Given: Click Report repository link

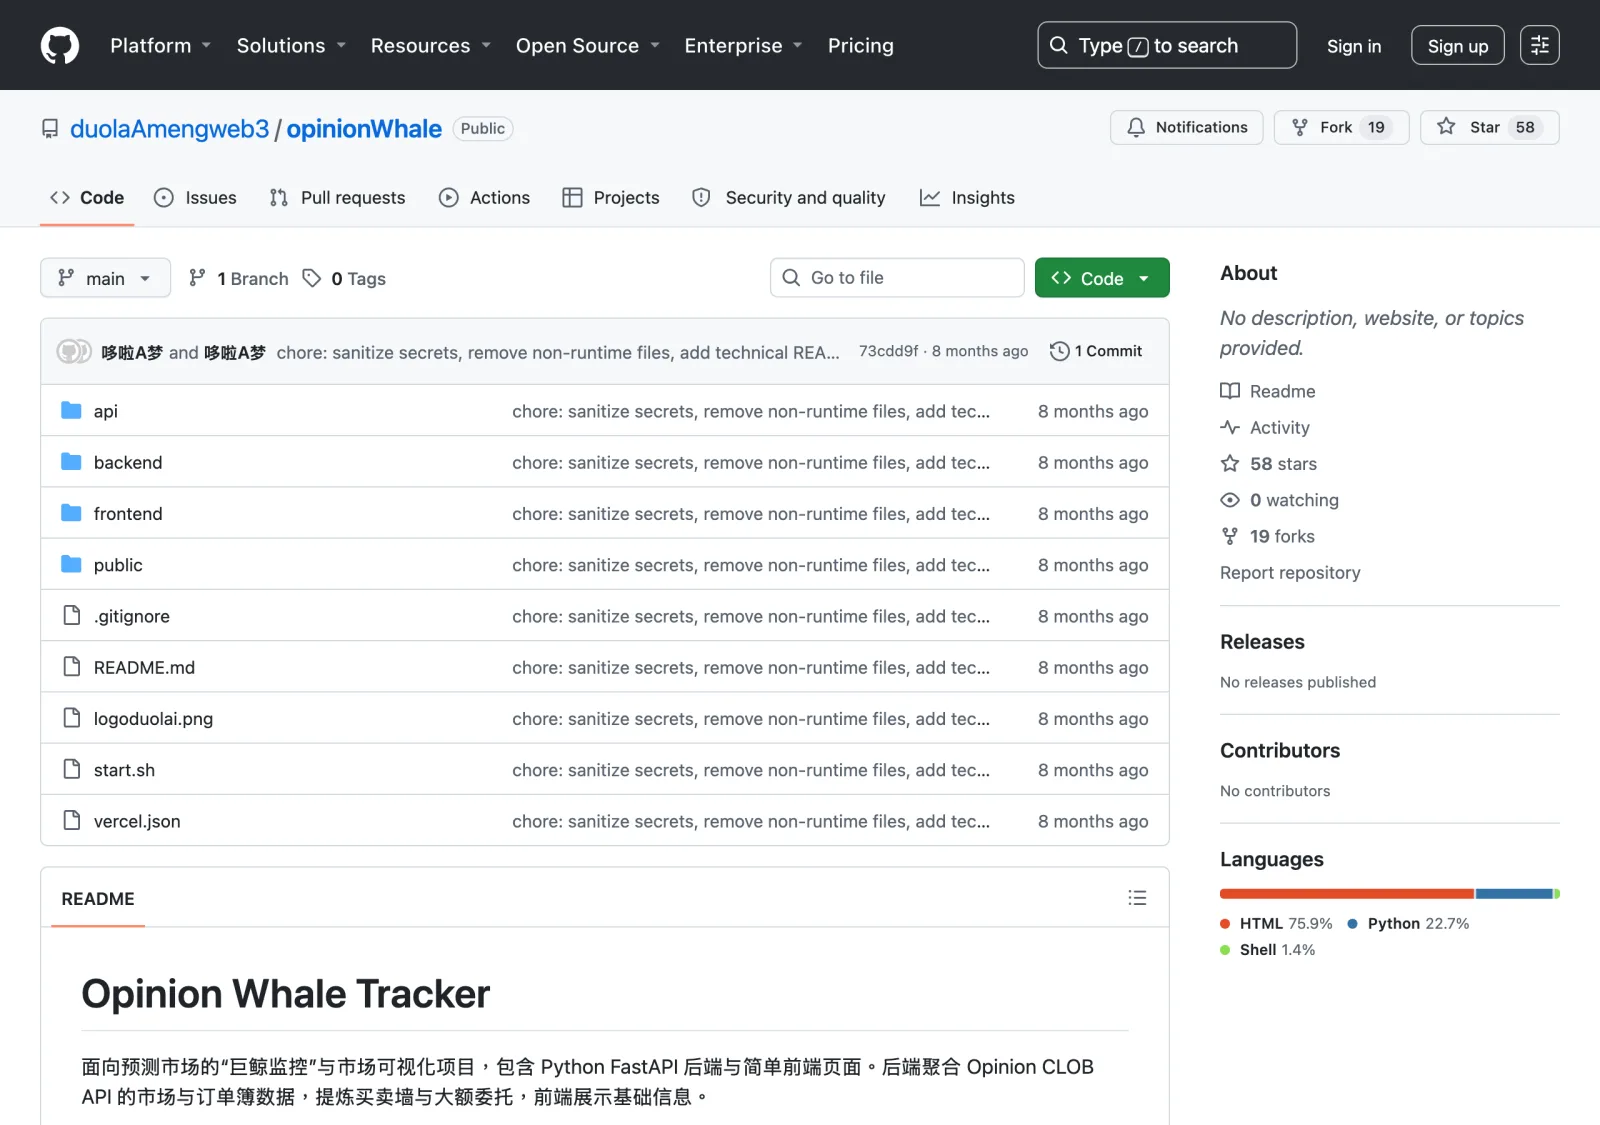Looking at the screenshot, I should [1290, 572].
